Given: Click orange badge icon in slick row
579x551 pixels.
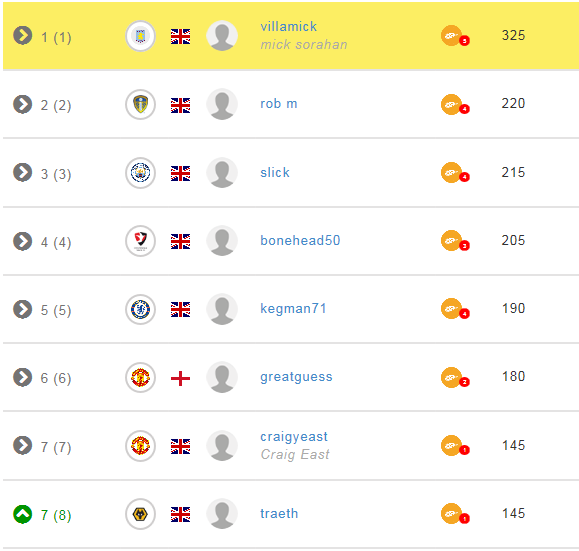Looking at the screenshot, I should point(455,173).
